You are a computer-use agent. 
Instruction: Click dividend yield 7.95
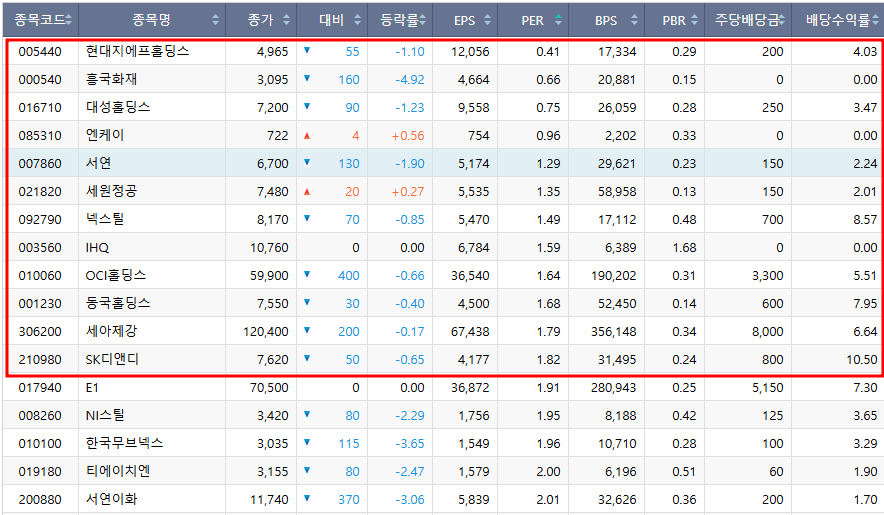click(x=865, y=303)
